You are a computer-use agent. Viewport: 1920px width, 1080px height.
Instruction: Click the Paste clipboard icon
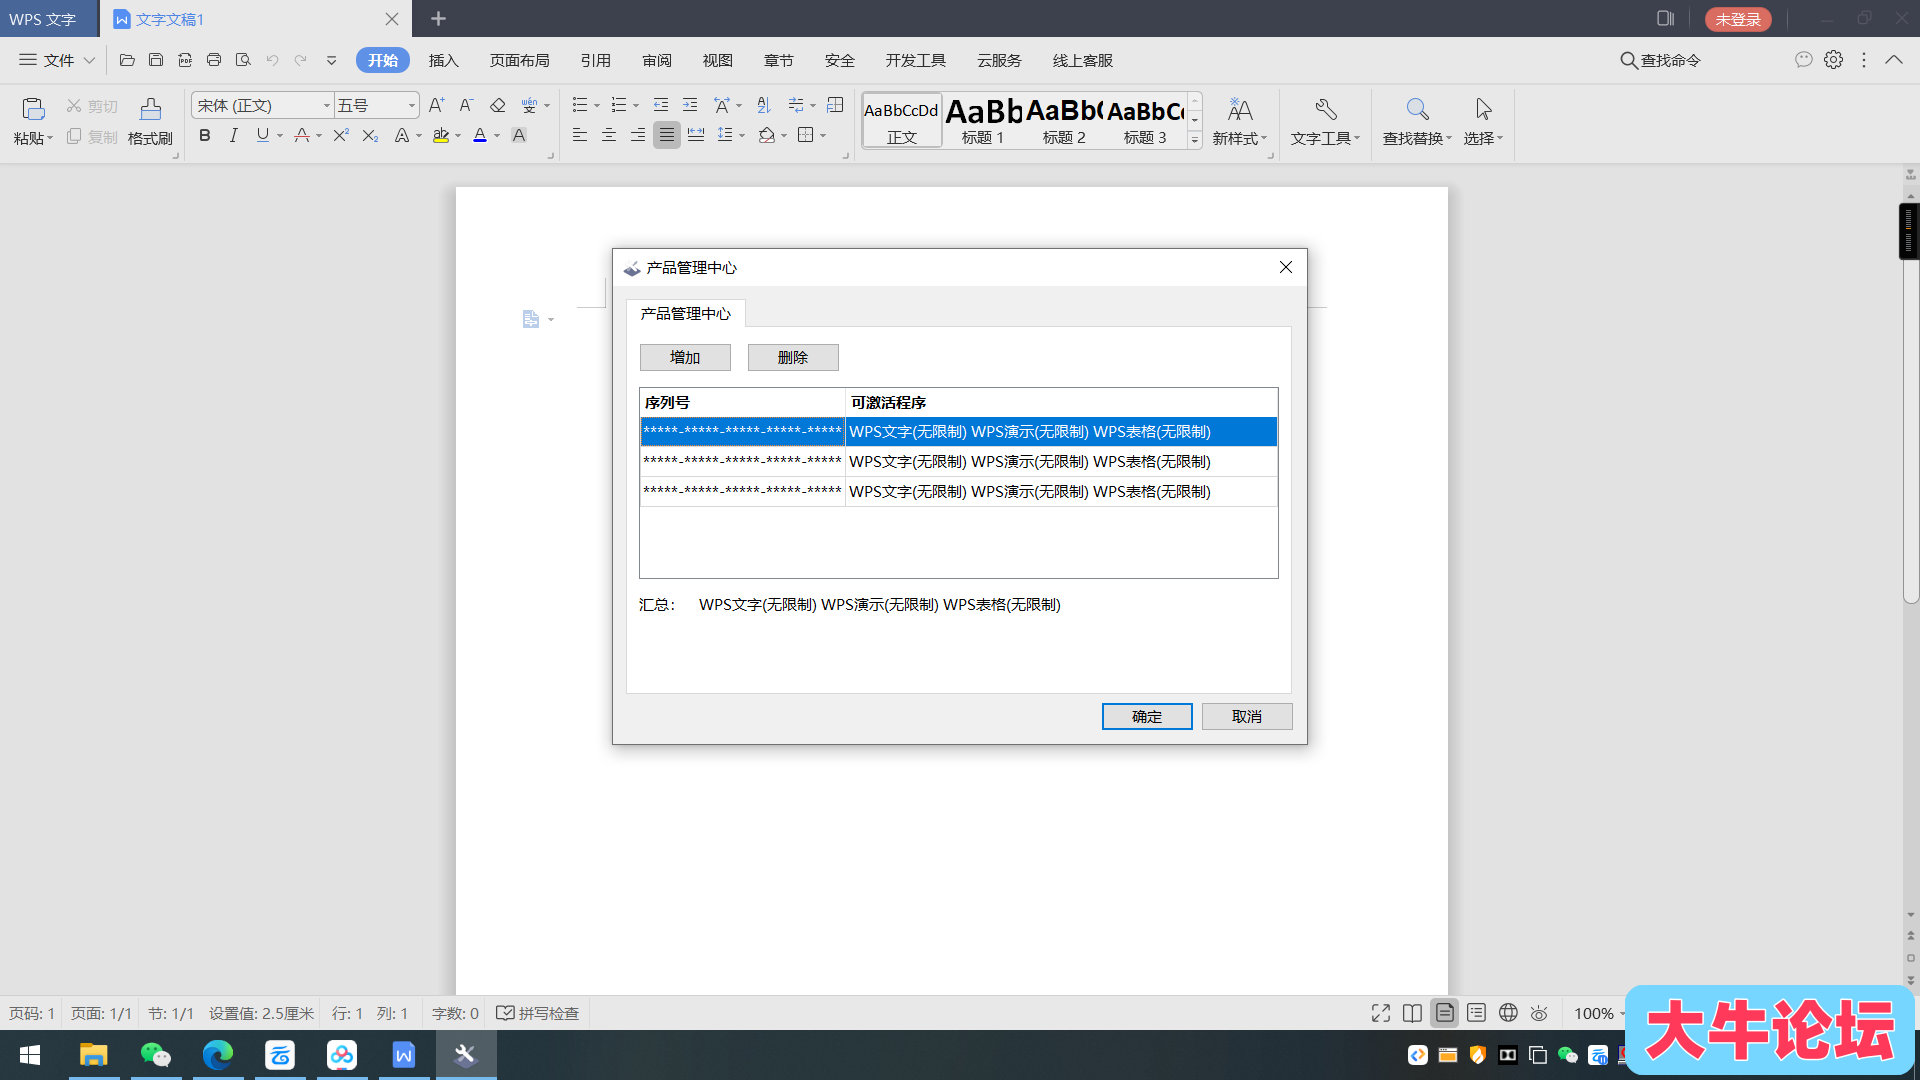pyautogui.click(x=33, y=108)
